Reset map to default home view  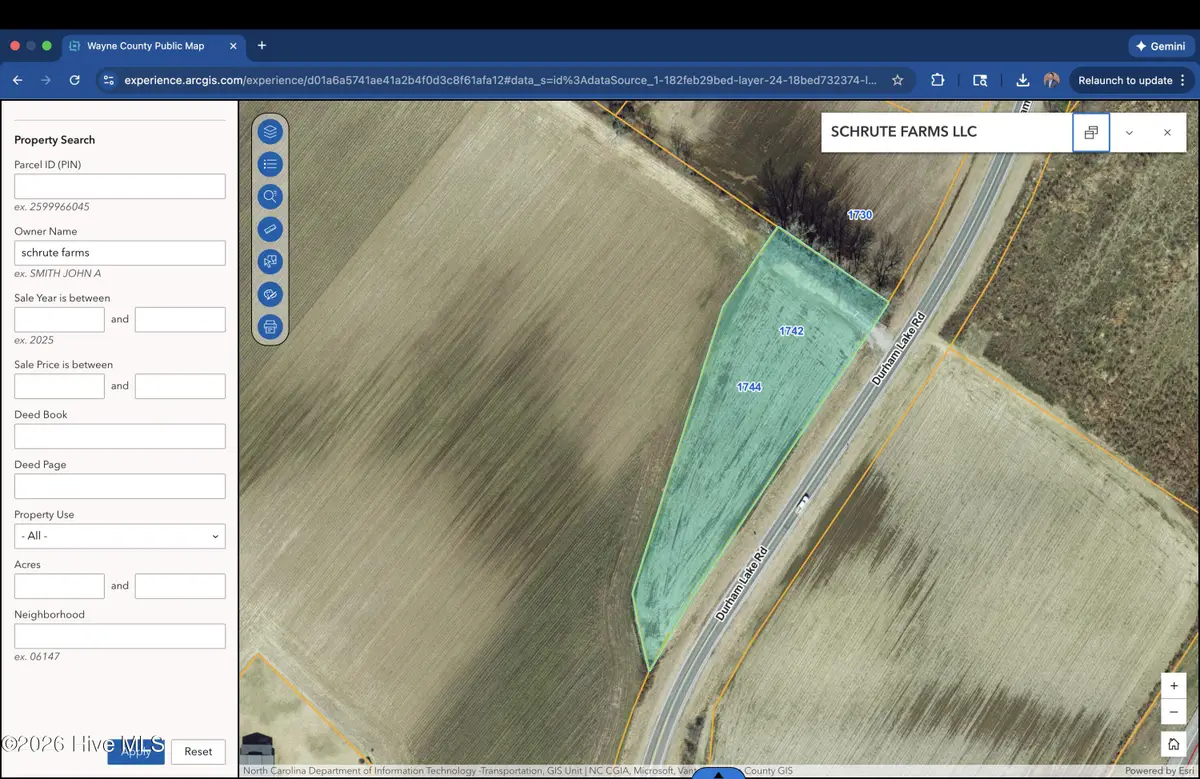point(1173,743)
